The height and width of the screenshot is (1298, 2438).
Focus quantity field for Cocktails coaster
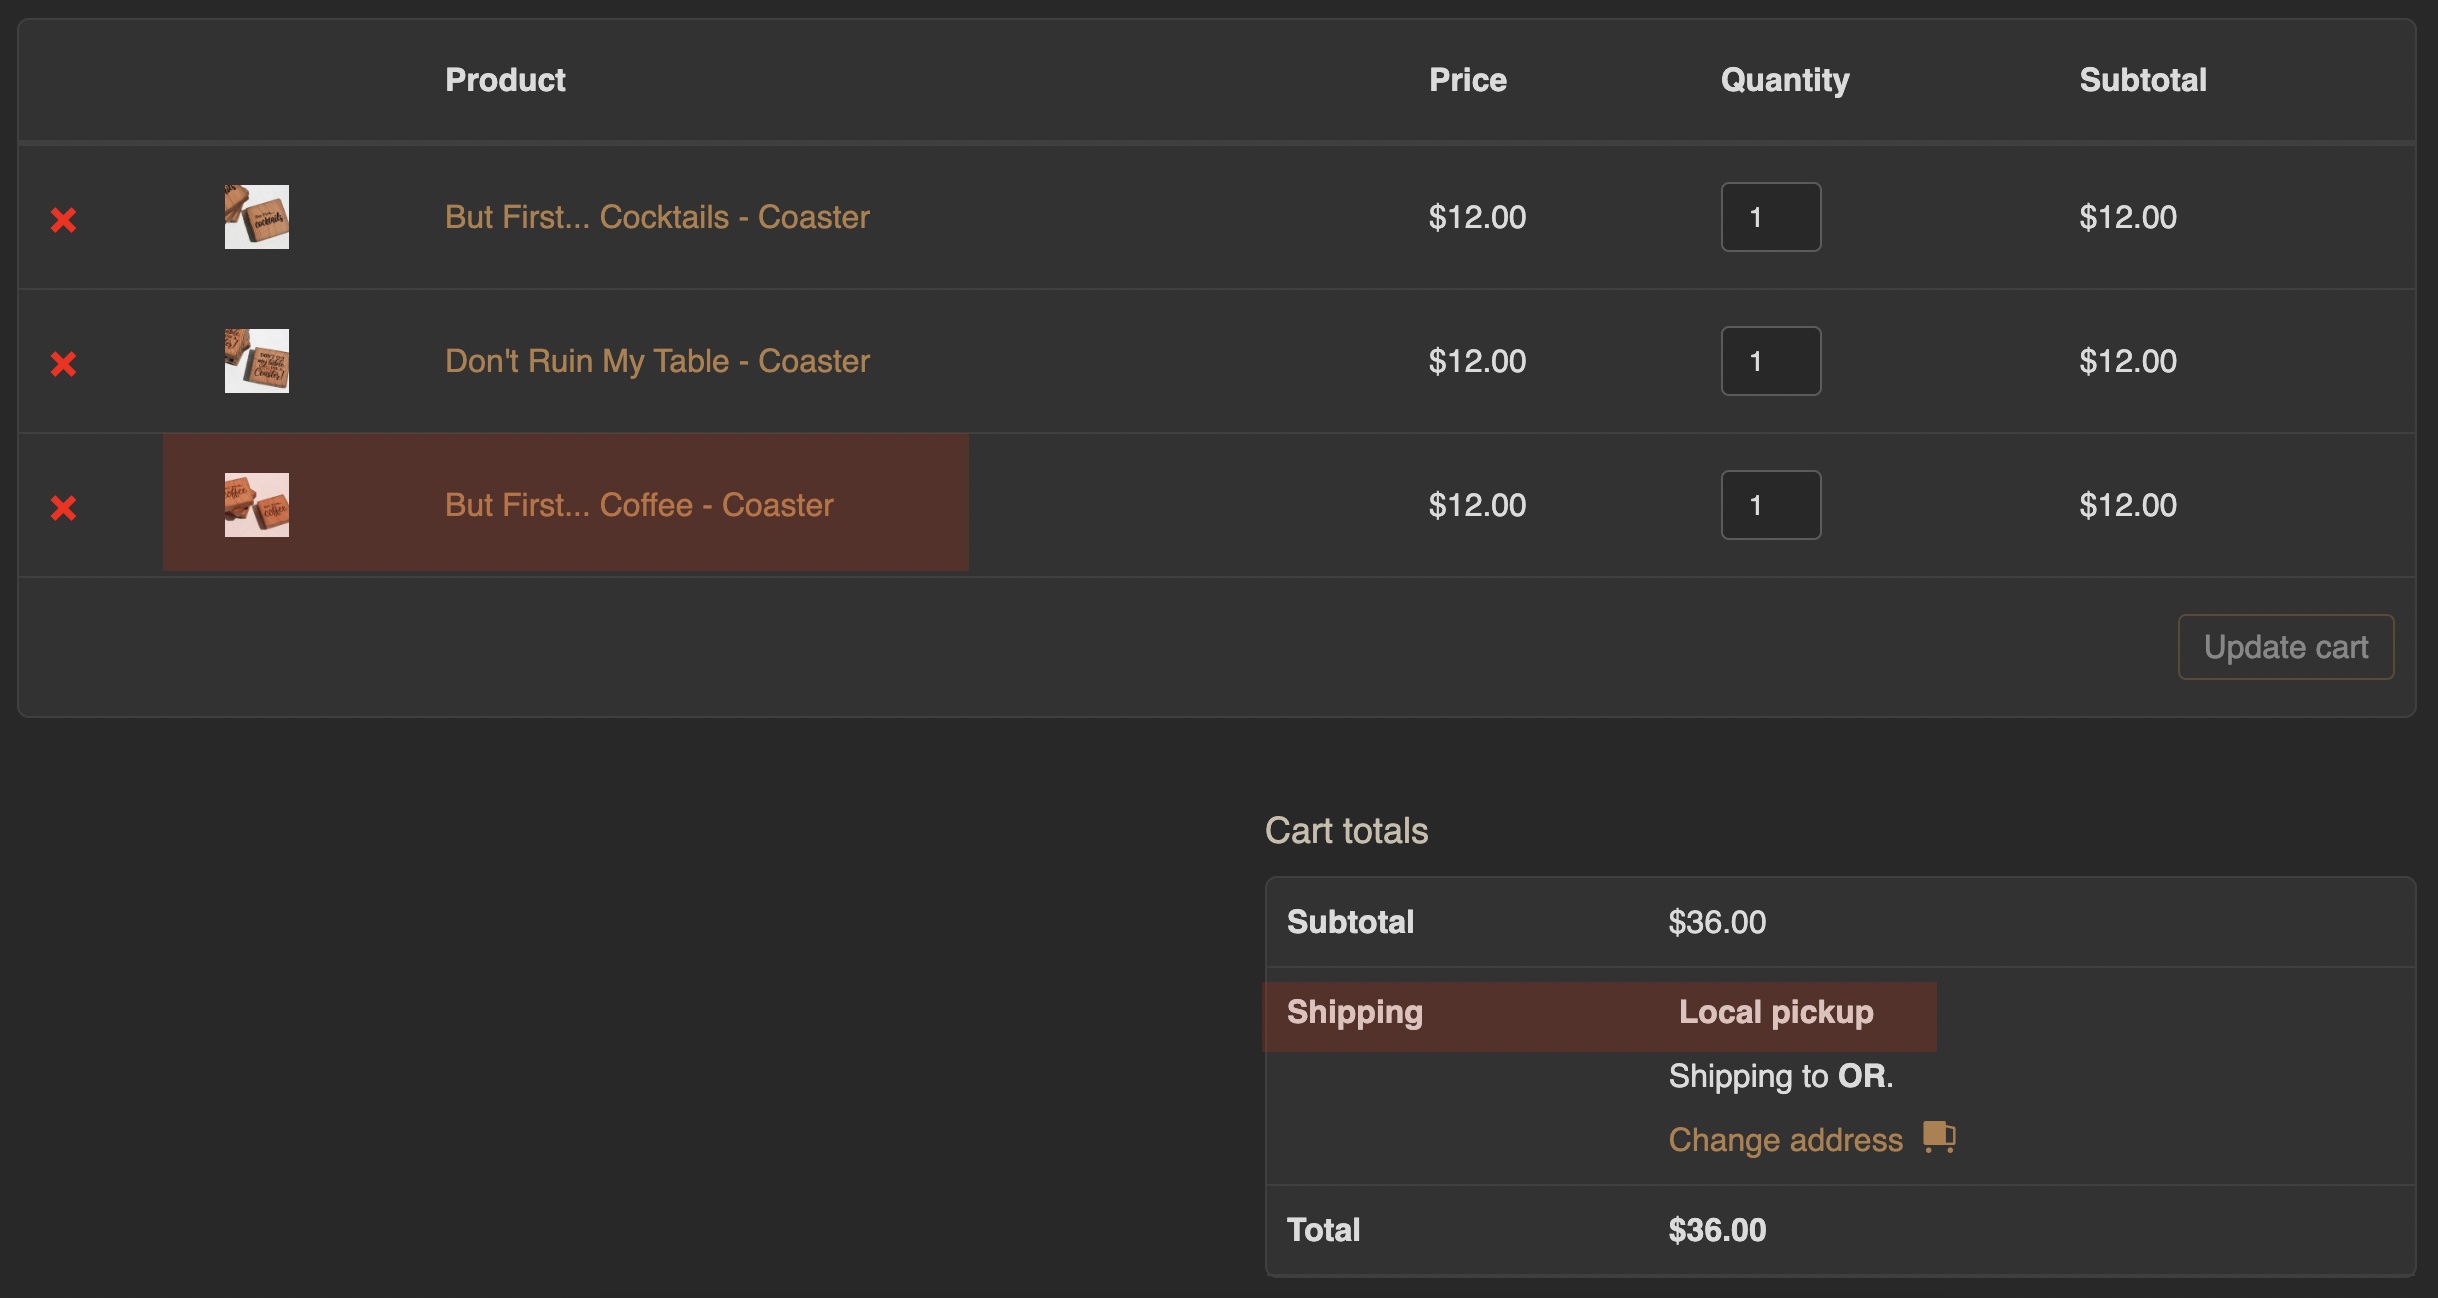point(1771,217)
